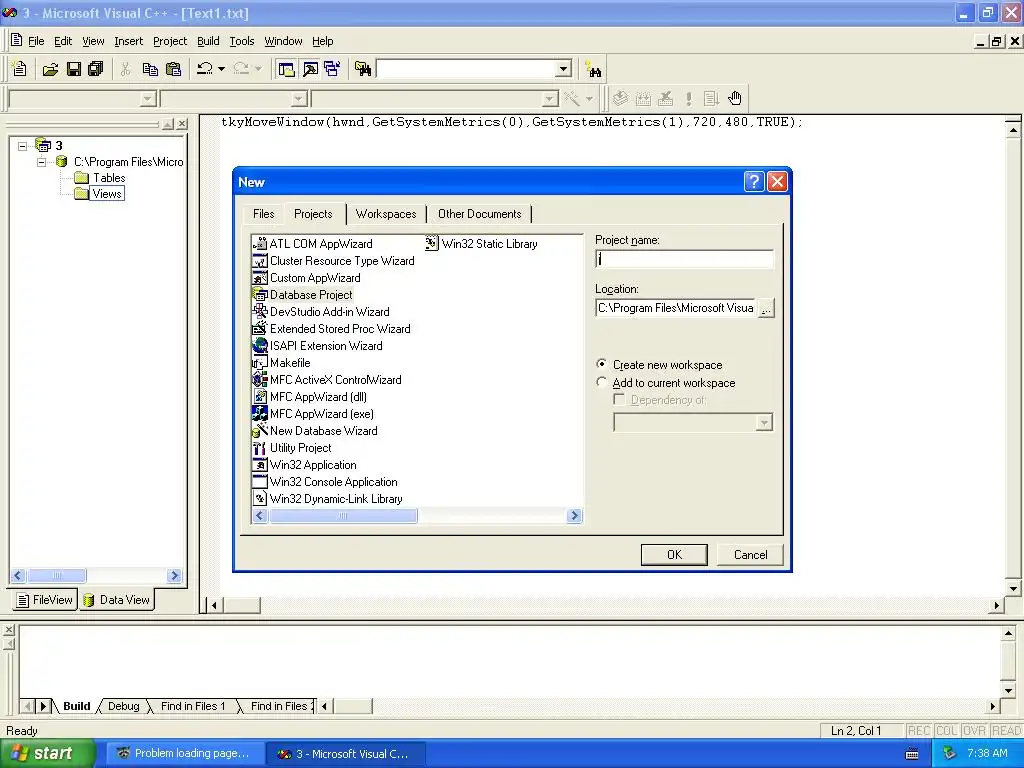1024x768 pixels.
Task: Click the Insert/Remove Breakpoint hand icon
Action: 735,99
